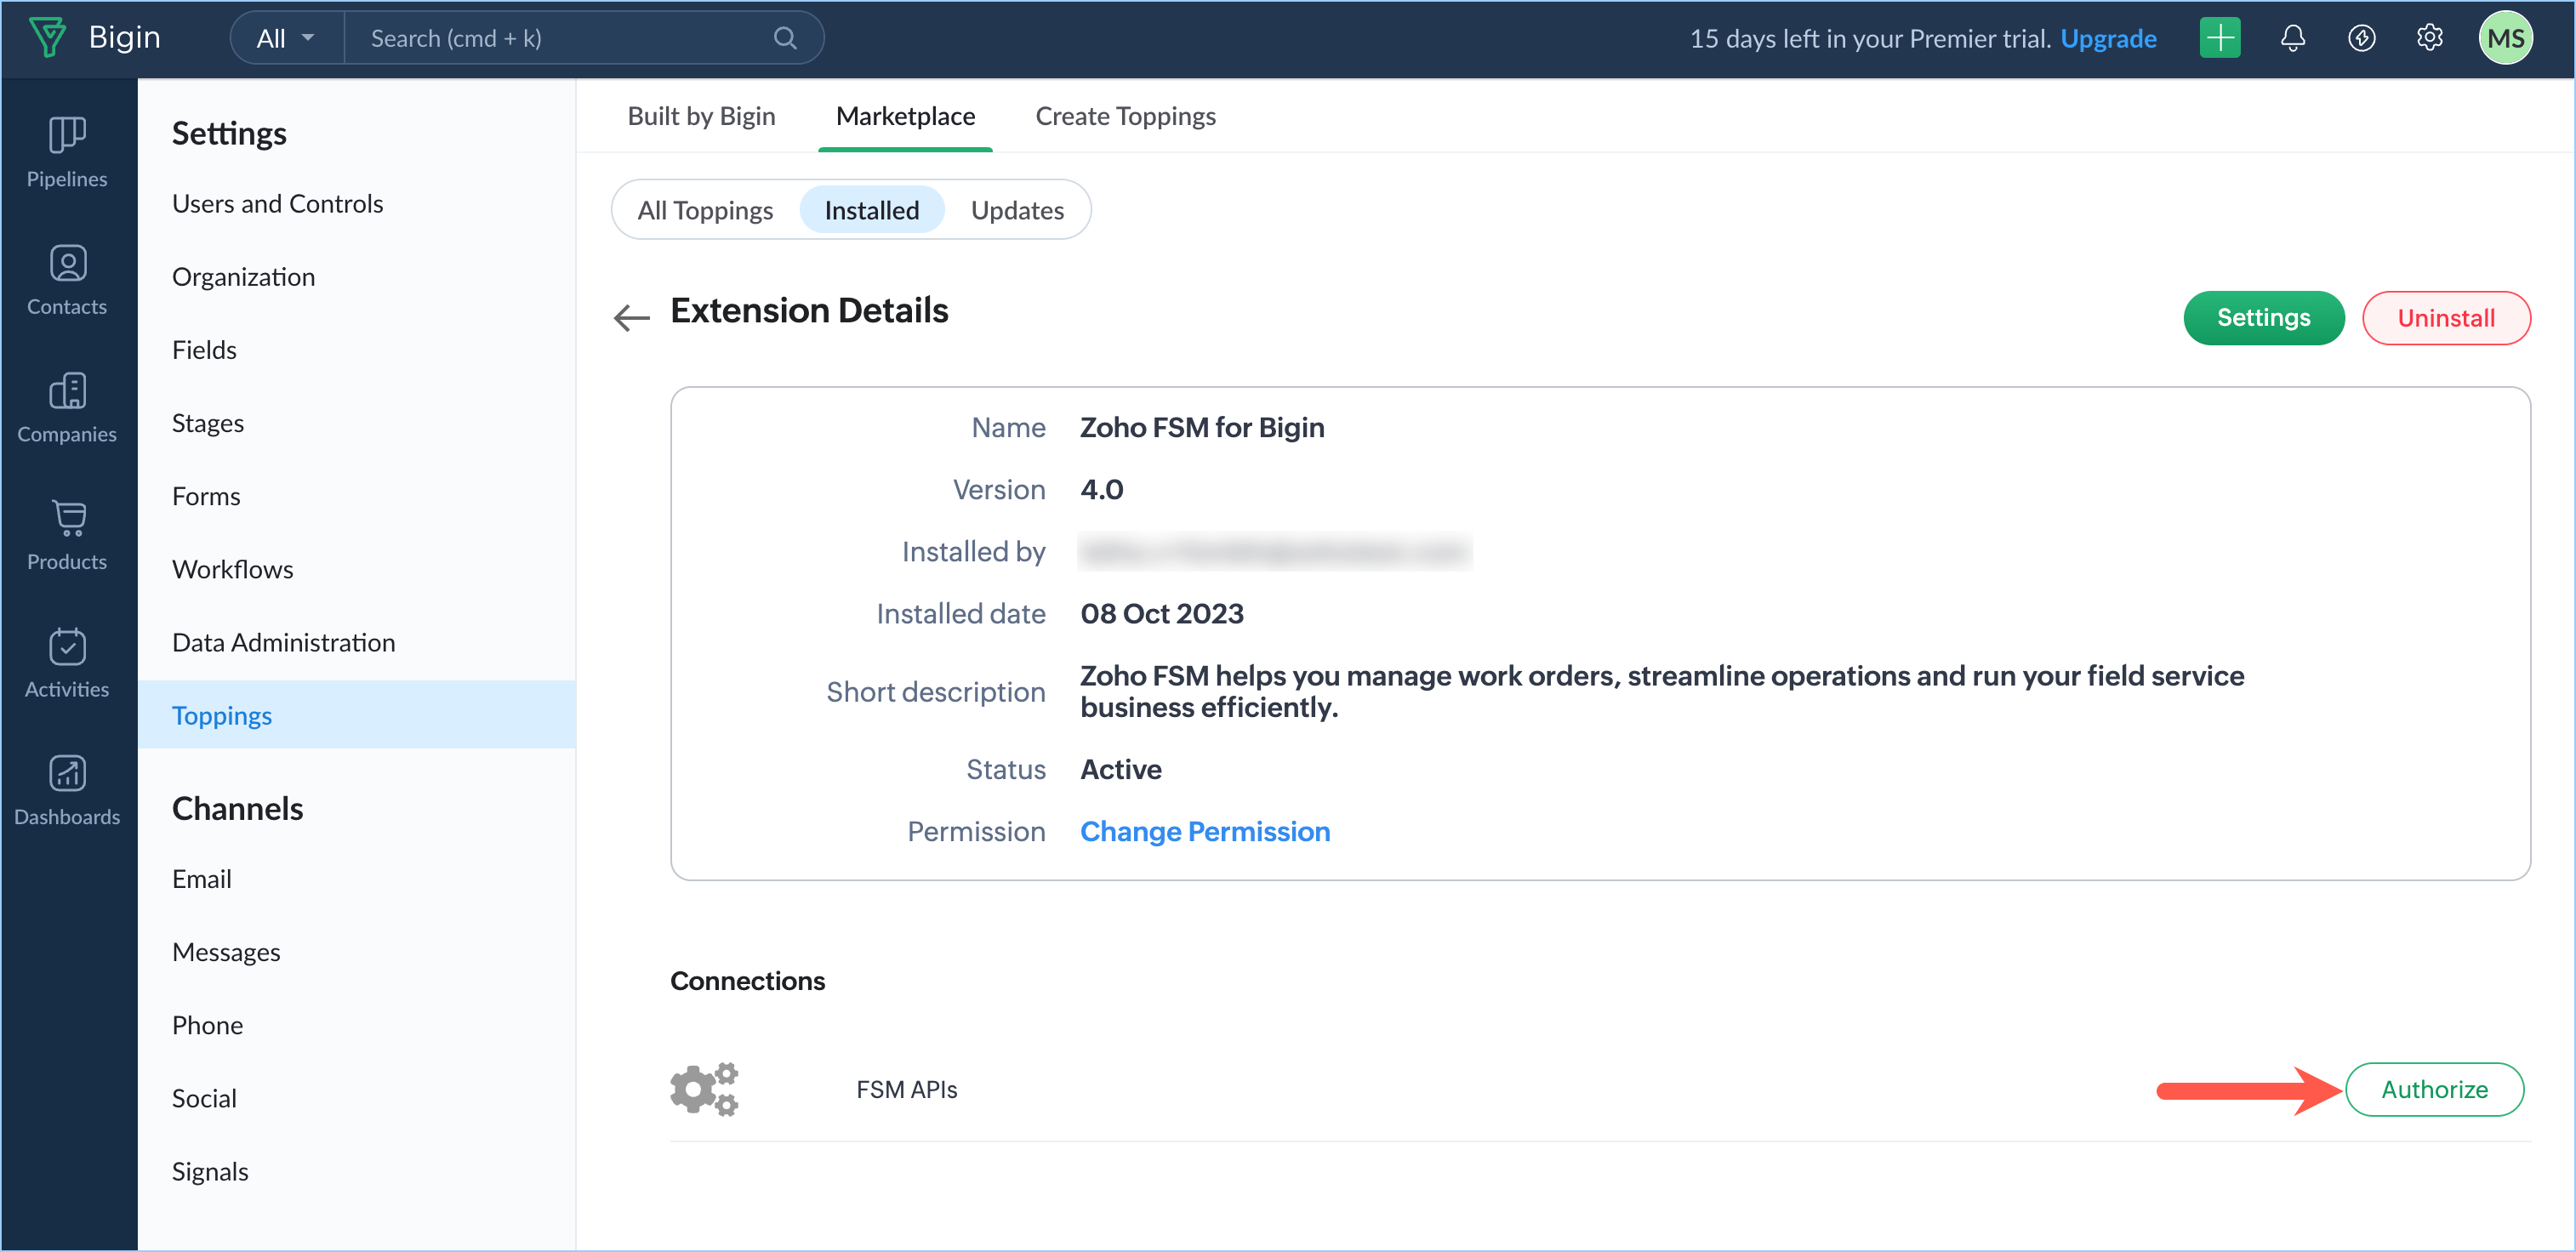Click the 'Zoho FSM for Bigin' name

point(1202,427)
